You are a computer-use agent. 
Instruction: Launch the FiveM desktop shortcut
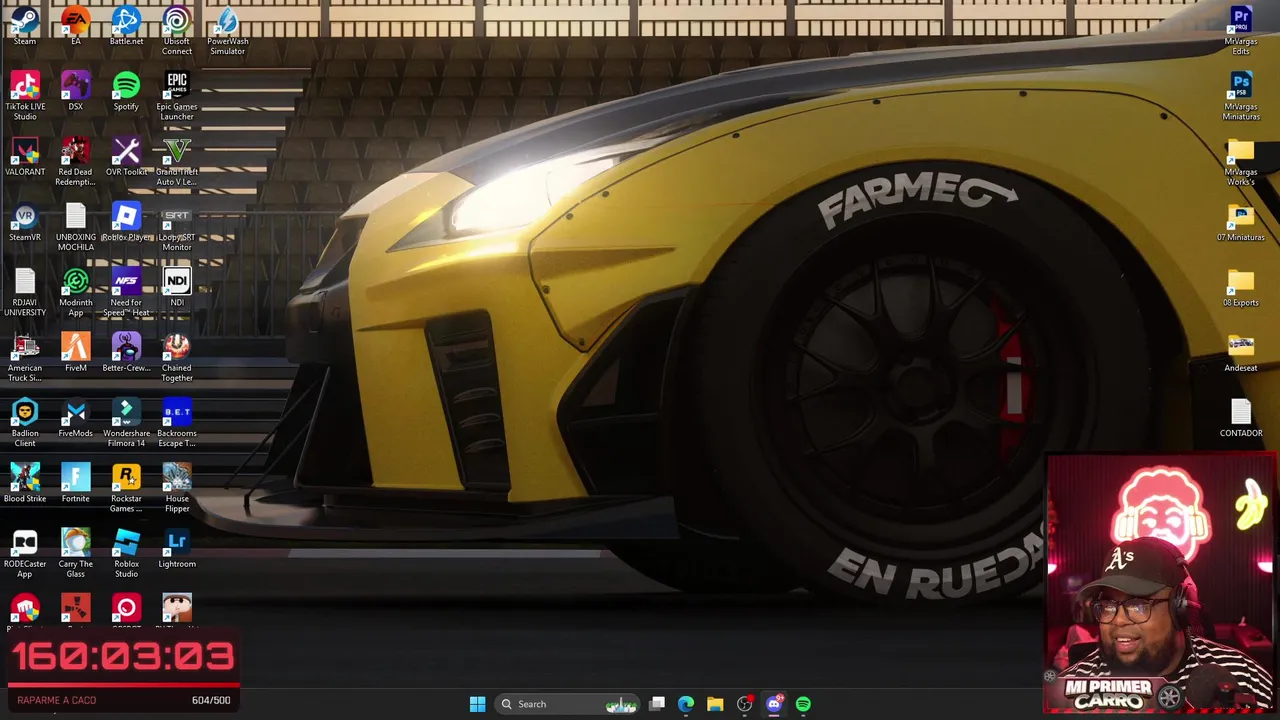76,353
